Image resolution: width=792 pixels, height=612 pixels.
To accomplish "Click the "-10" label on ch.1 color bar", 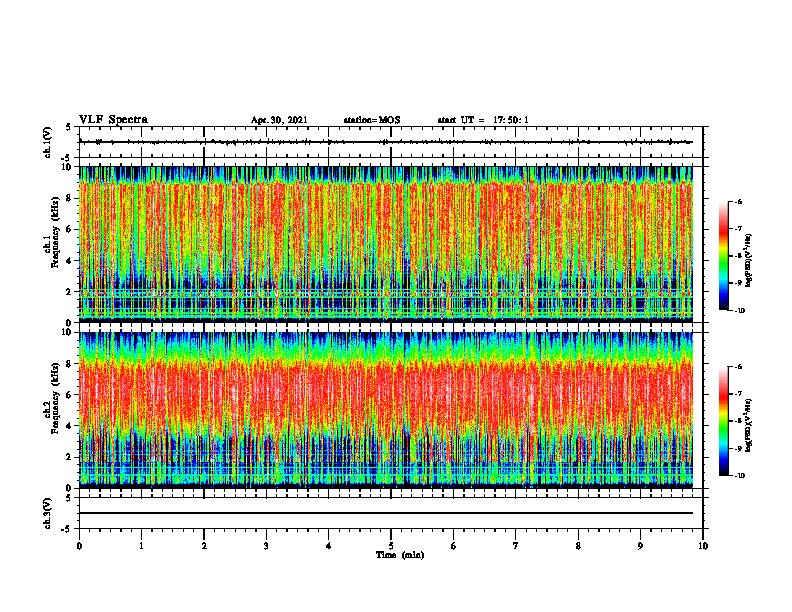I will (x=739, y=311).
